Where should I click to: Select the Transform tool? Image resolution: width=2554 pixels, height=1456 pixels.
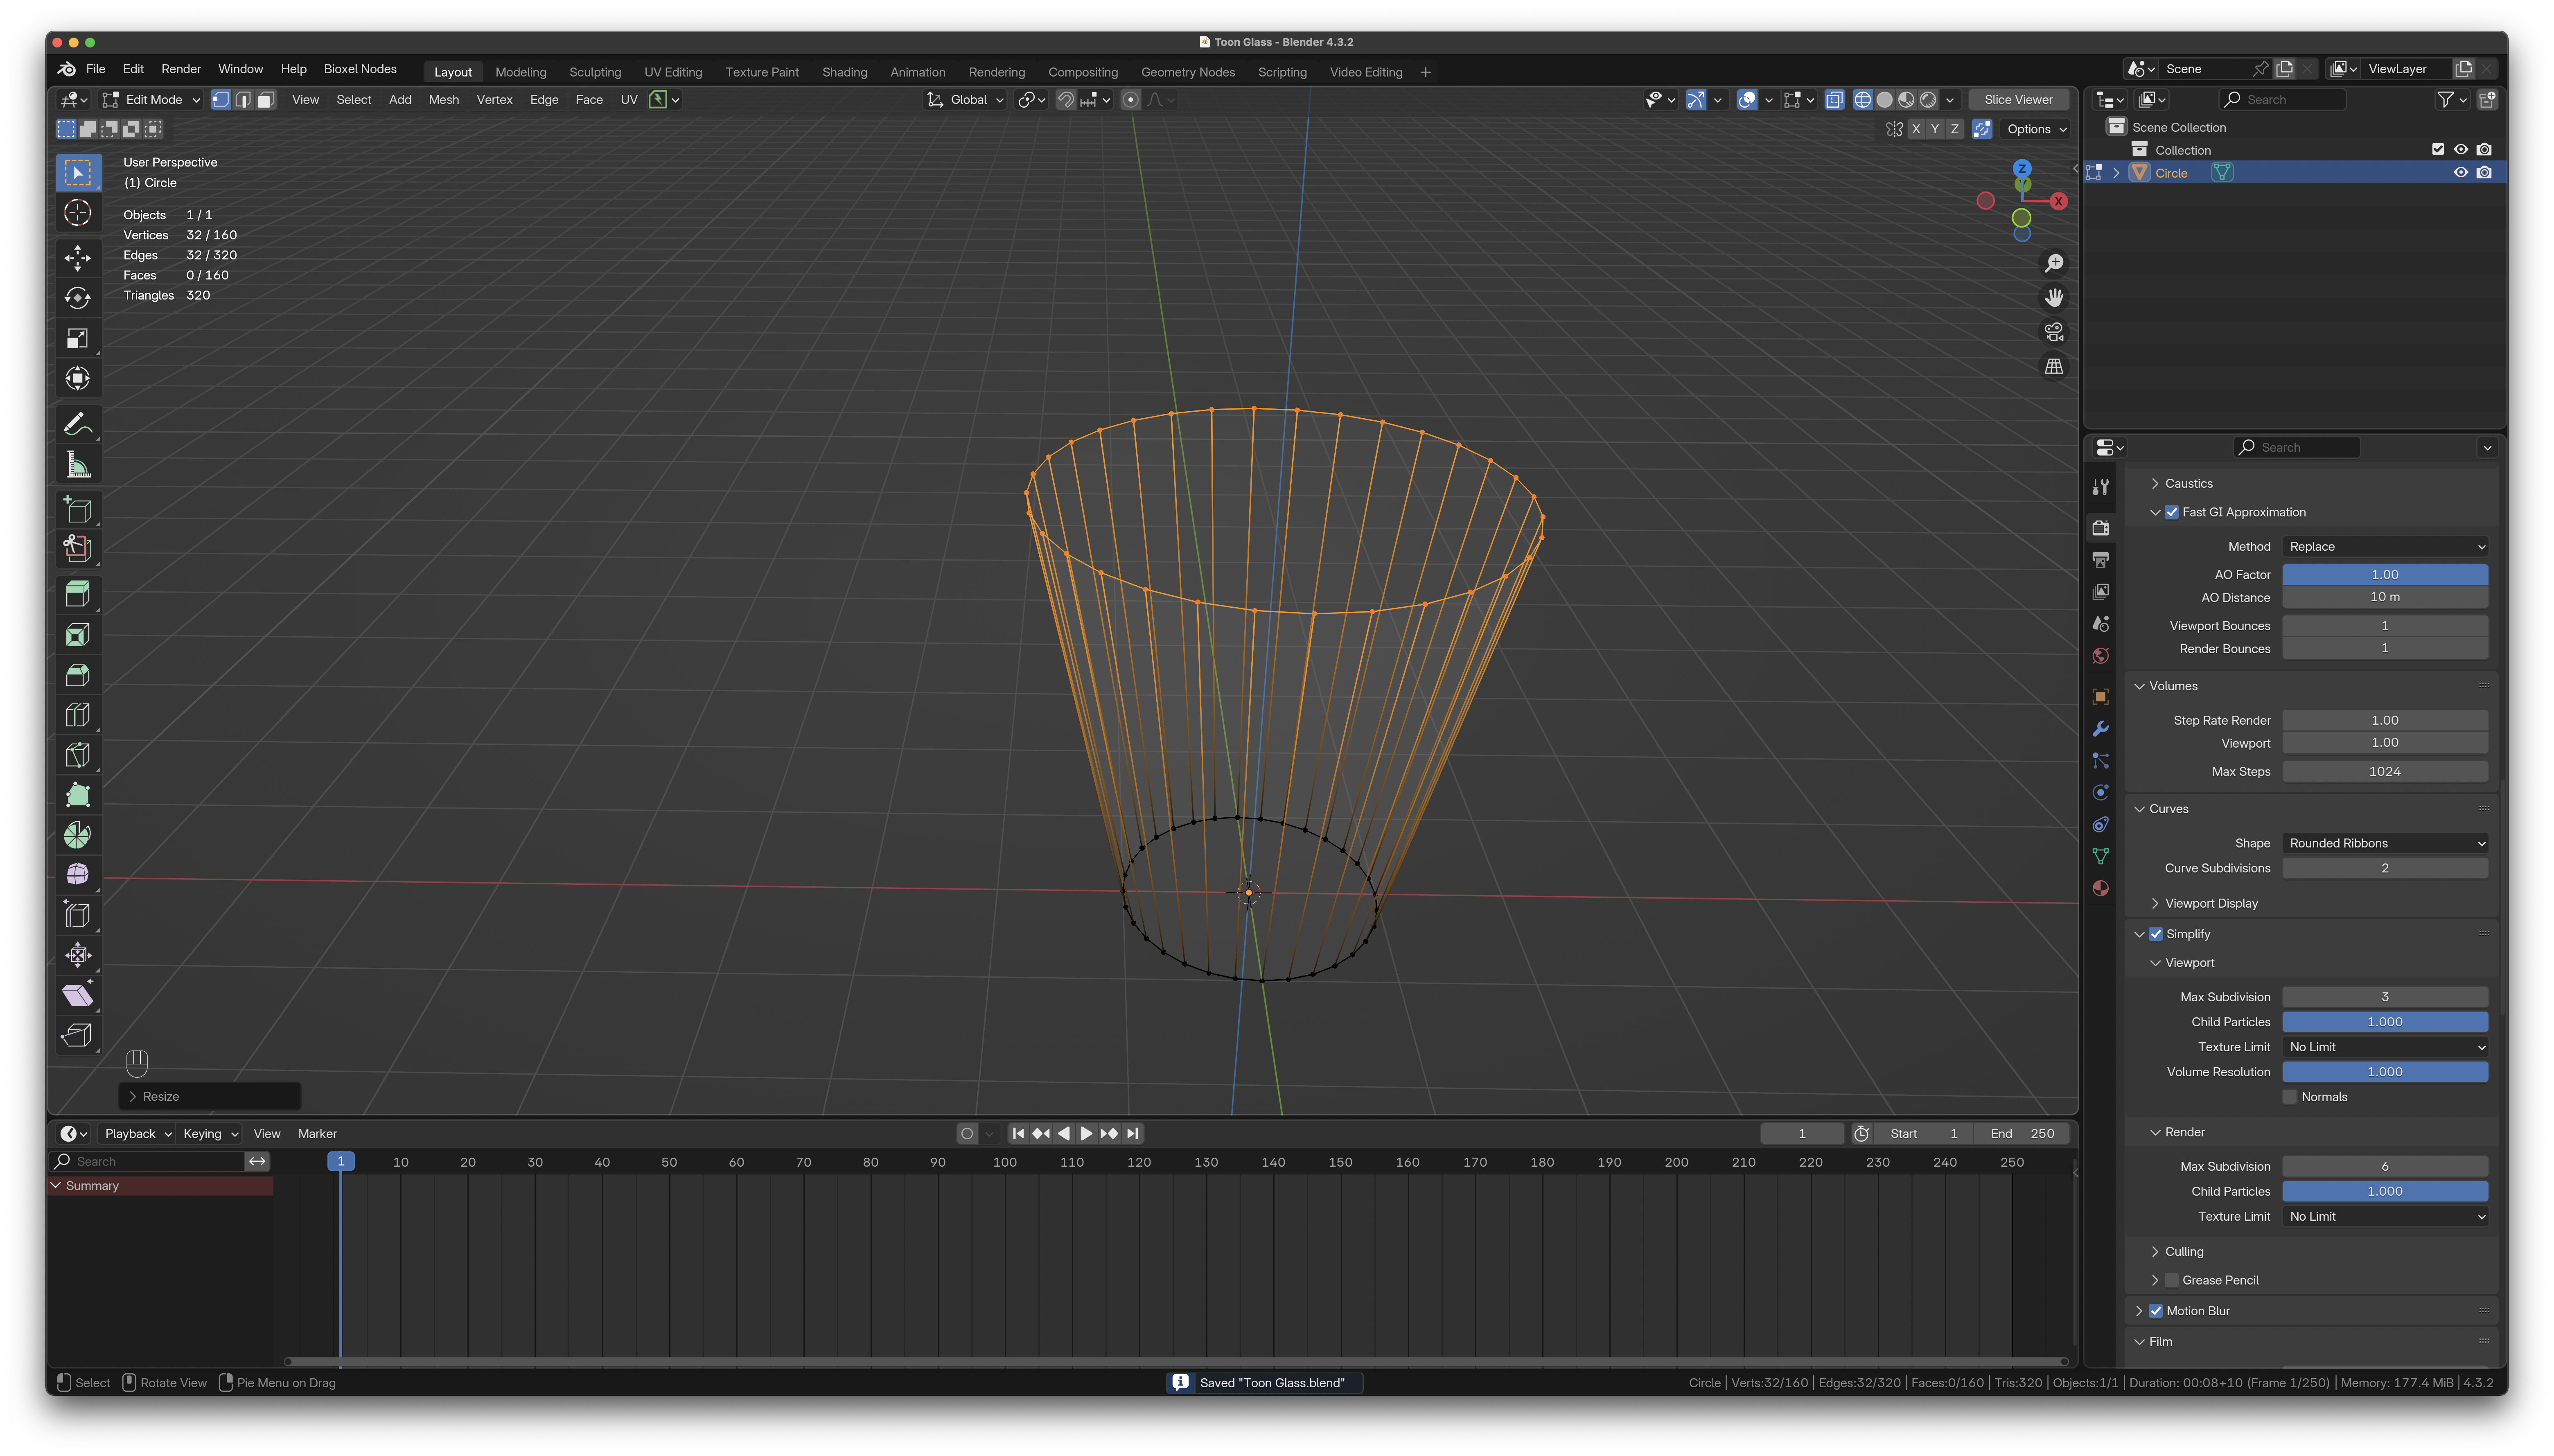pyautogui.click(x=78, y=378)
